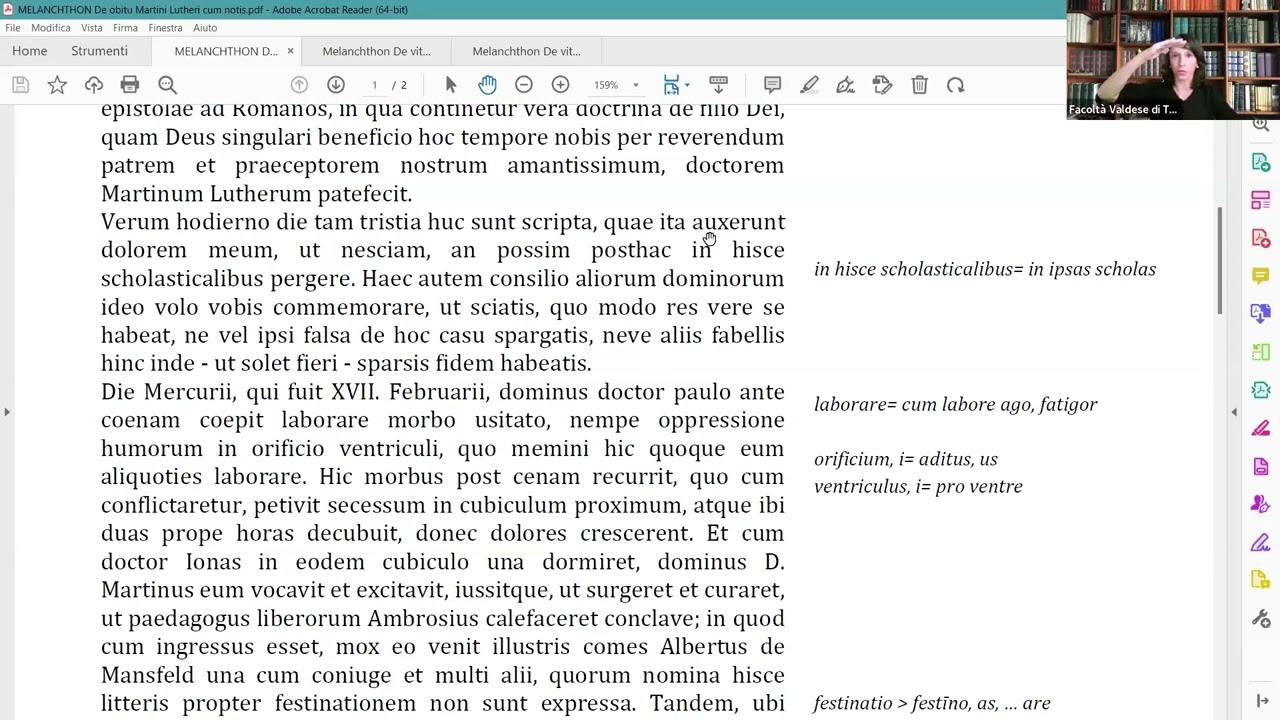Open the Modifica menu
1280x720 pixels.
click(51, 28)
